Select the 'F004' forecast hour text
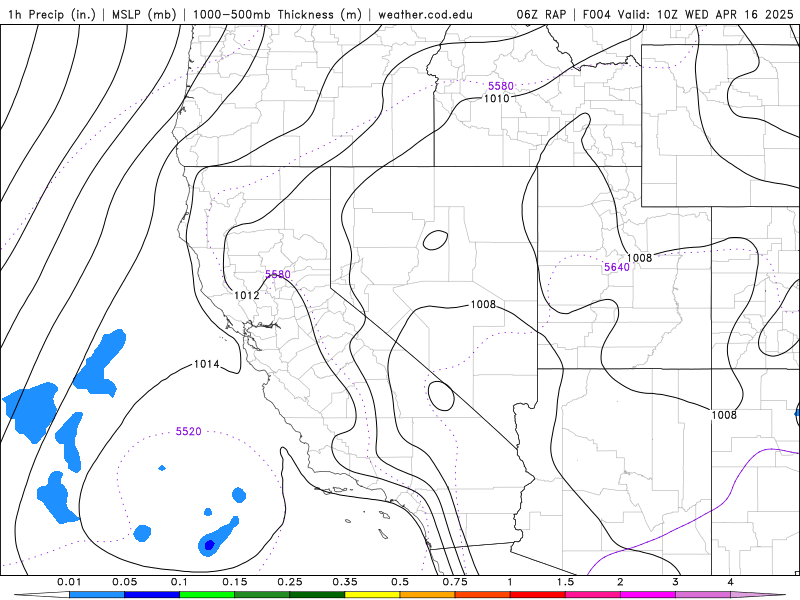800x600 pixels. point(596,14)
